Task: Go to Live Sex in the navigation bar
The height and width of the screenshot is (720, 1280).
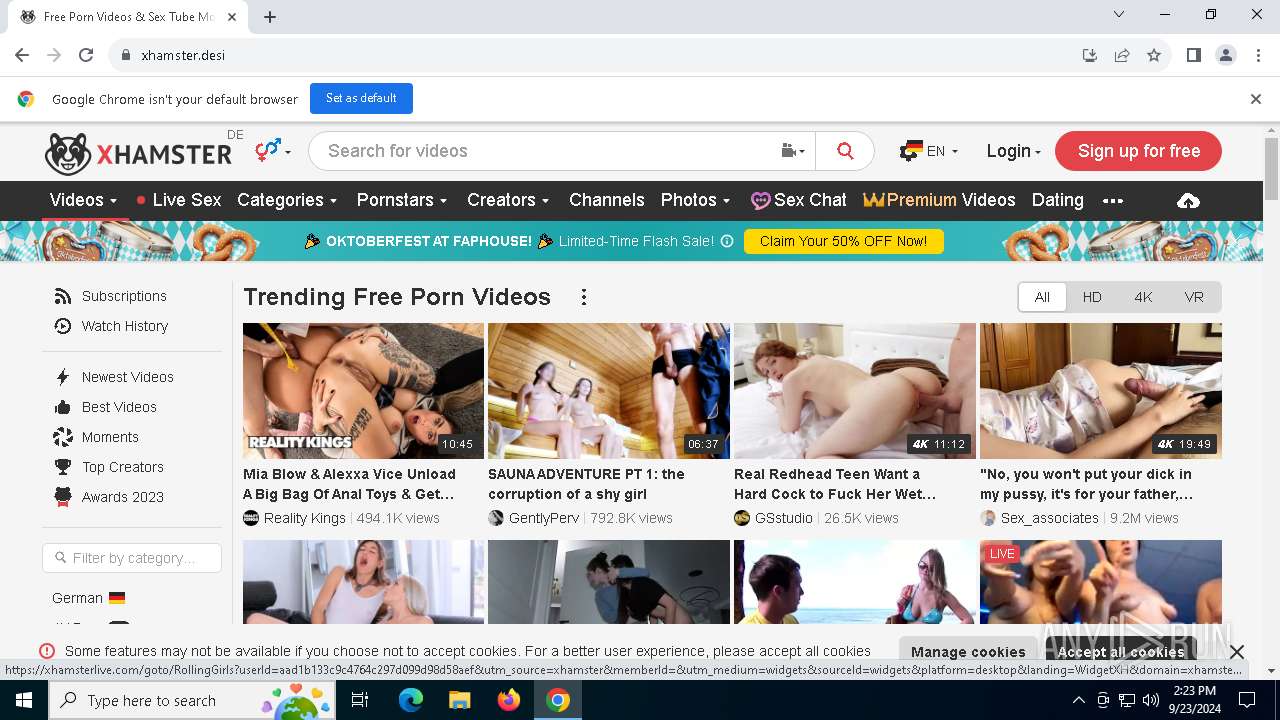Action: tap(179, 200)
